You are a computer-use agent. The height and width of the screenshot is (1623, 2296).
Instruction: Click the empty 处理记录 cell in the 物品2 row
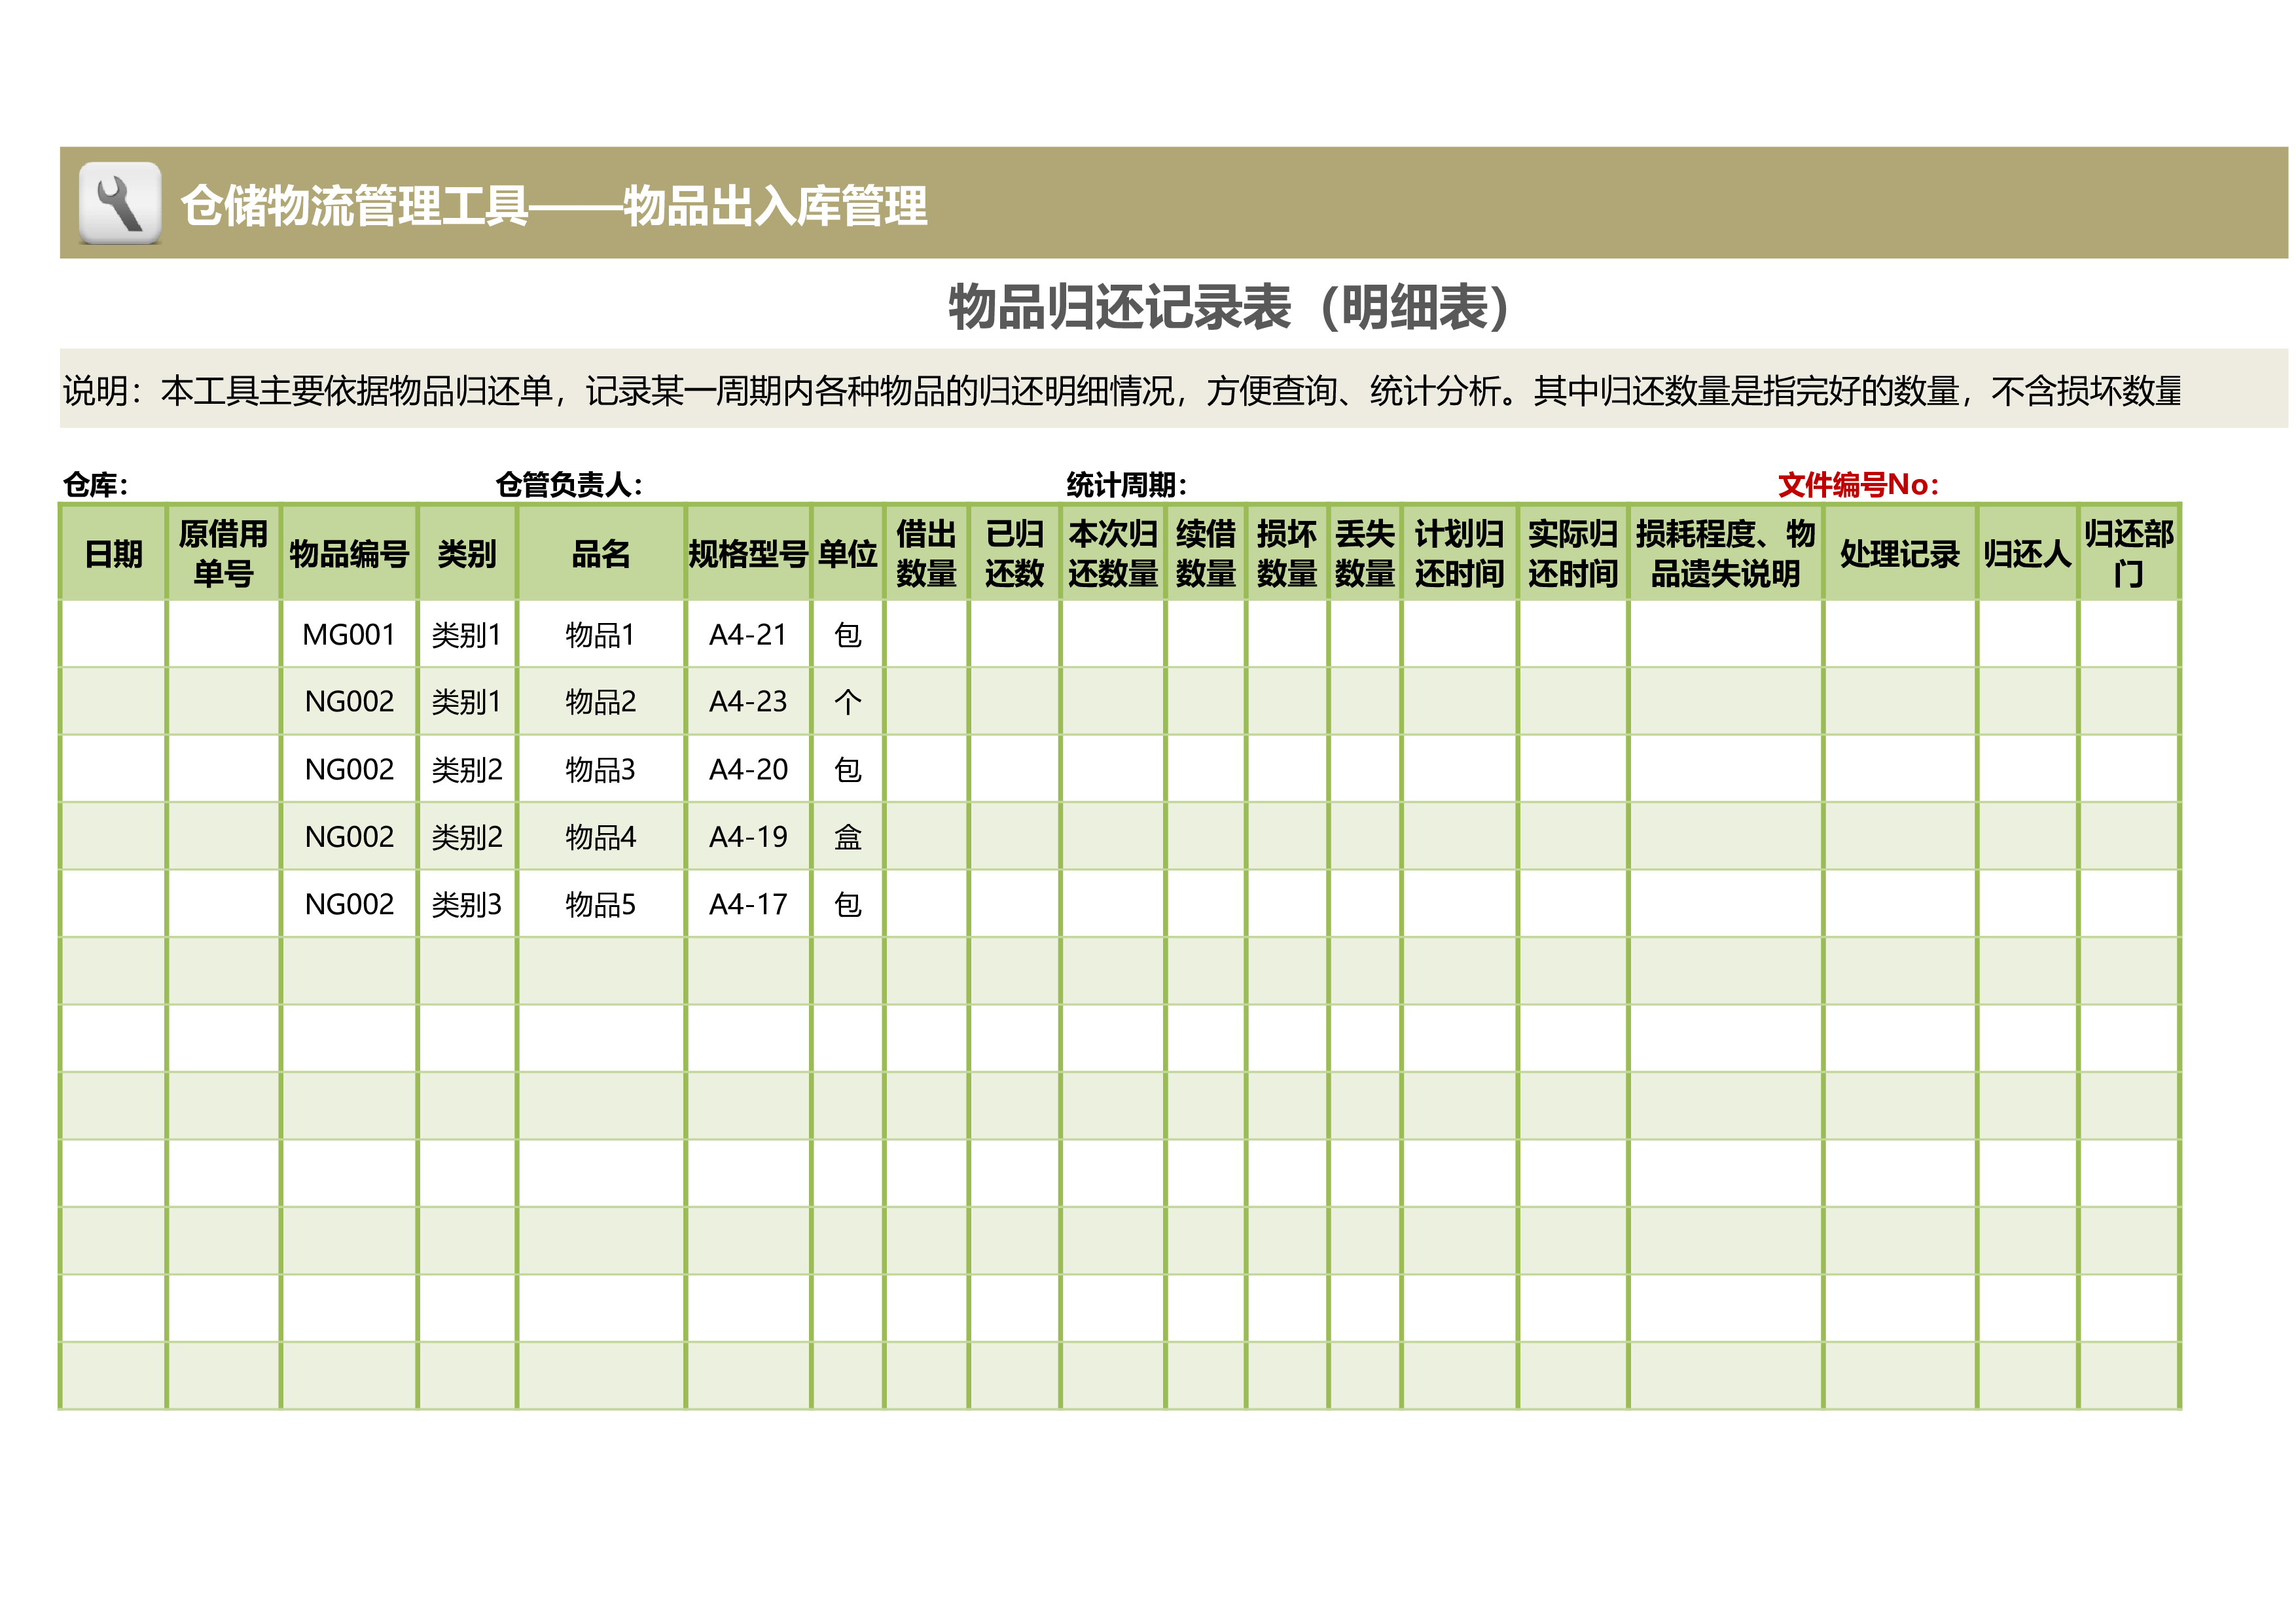point(1900,701)
